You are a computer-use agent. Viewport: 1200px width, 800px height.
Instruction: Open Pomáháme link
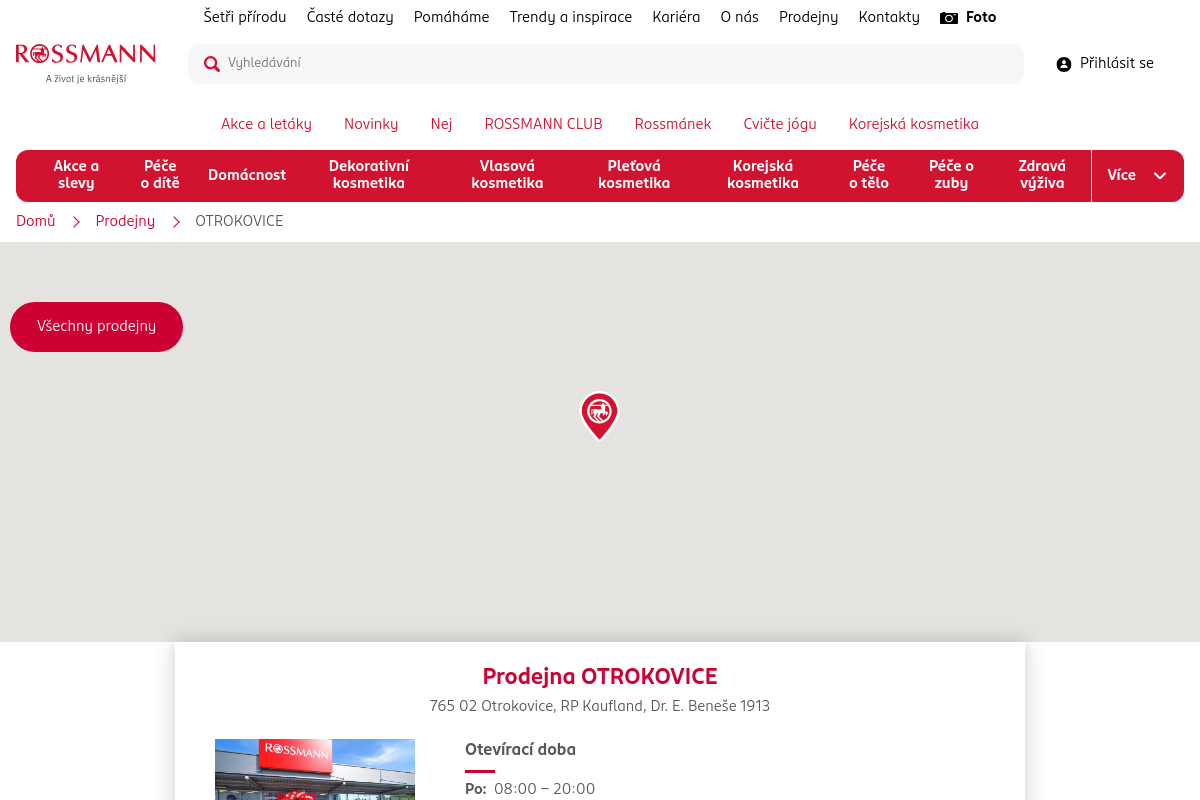tap(452, 17)
